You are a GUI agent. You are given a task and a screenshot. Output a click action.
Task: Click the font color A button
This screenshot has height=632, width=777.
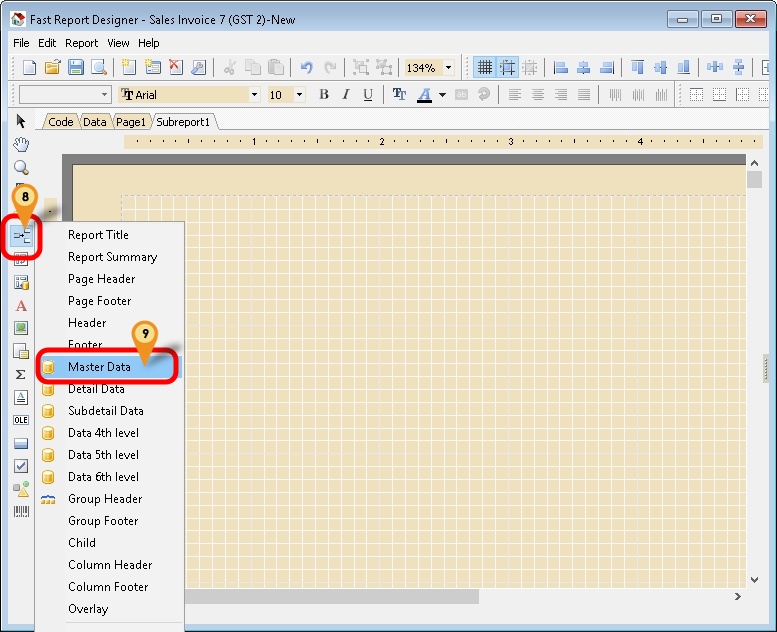point(424,95)
